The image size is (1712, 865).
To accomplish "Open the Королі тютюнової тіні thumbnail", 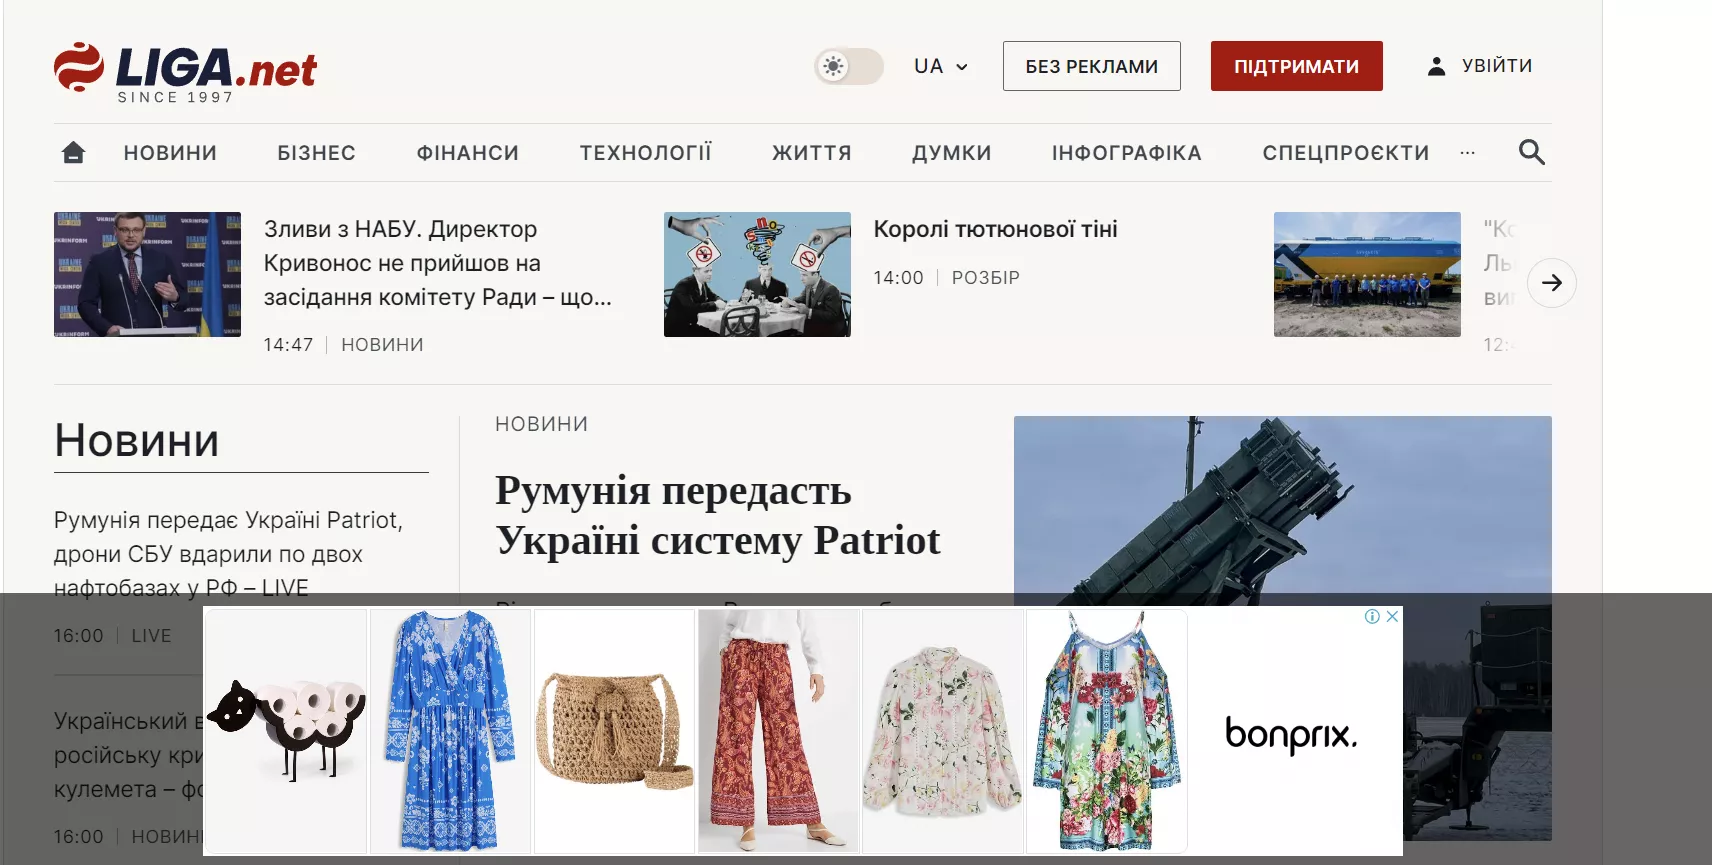I will pos(757,274).
